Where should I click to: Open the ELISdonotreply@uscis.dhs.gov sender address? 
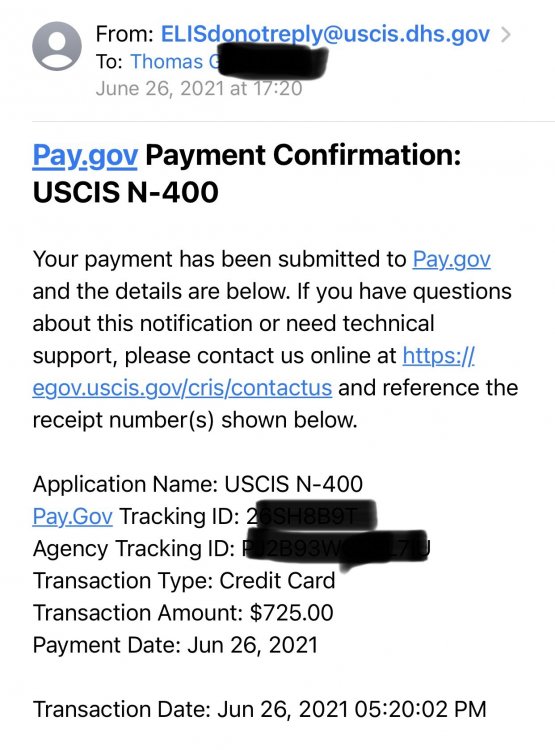tap(325, 34)
